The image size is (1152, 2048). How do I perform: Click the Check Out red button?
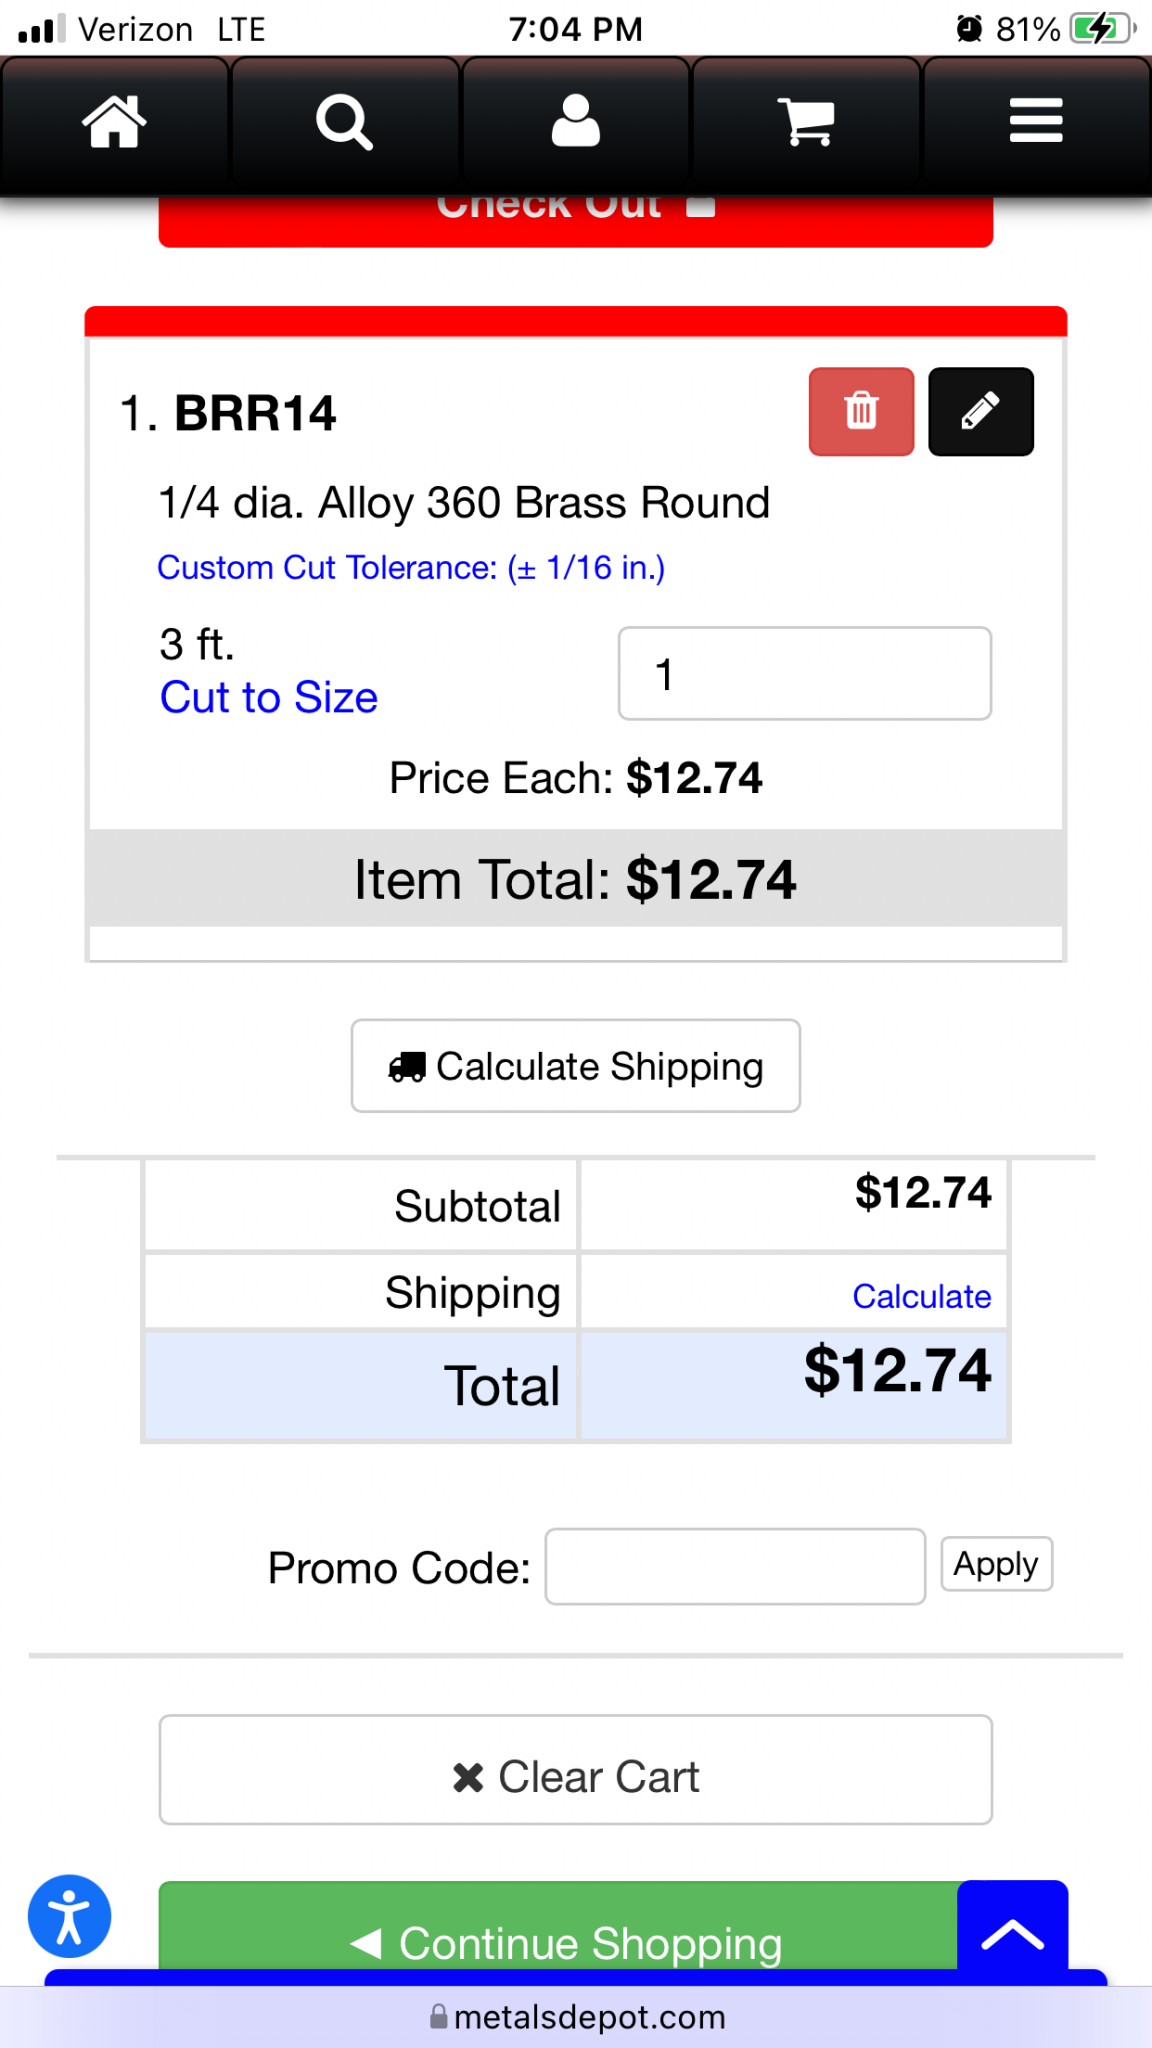(575, 220)
